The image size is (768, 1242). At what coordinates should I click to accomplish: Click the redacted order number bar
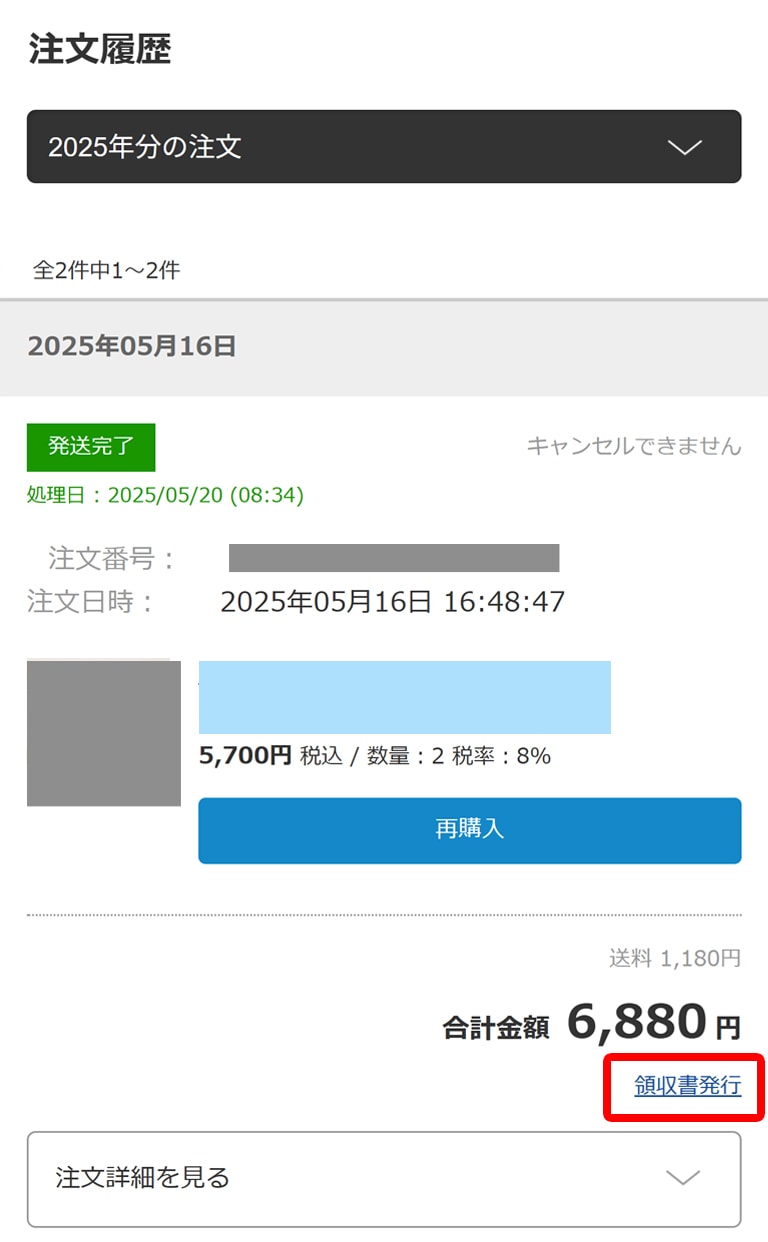pos(393,558)
